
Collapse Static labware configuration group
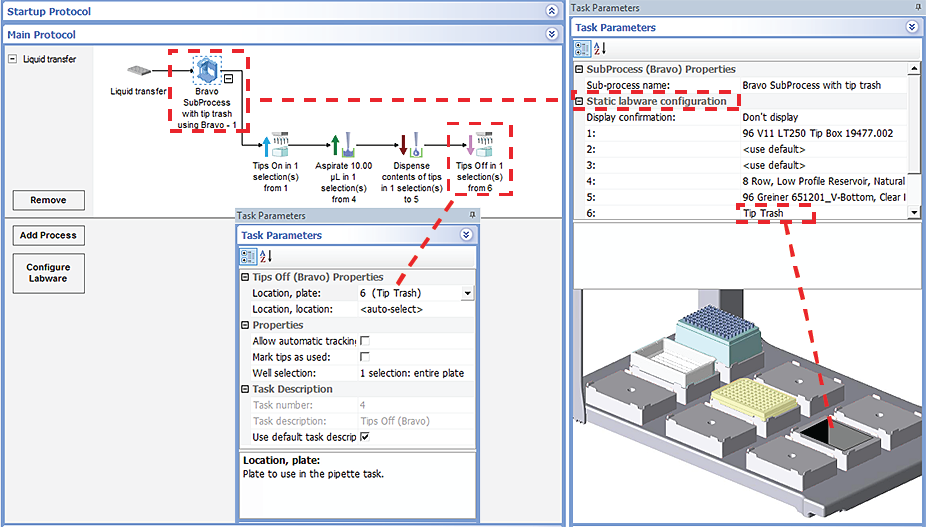pos(579,101)
